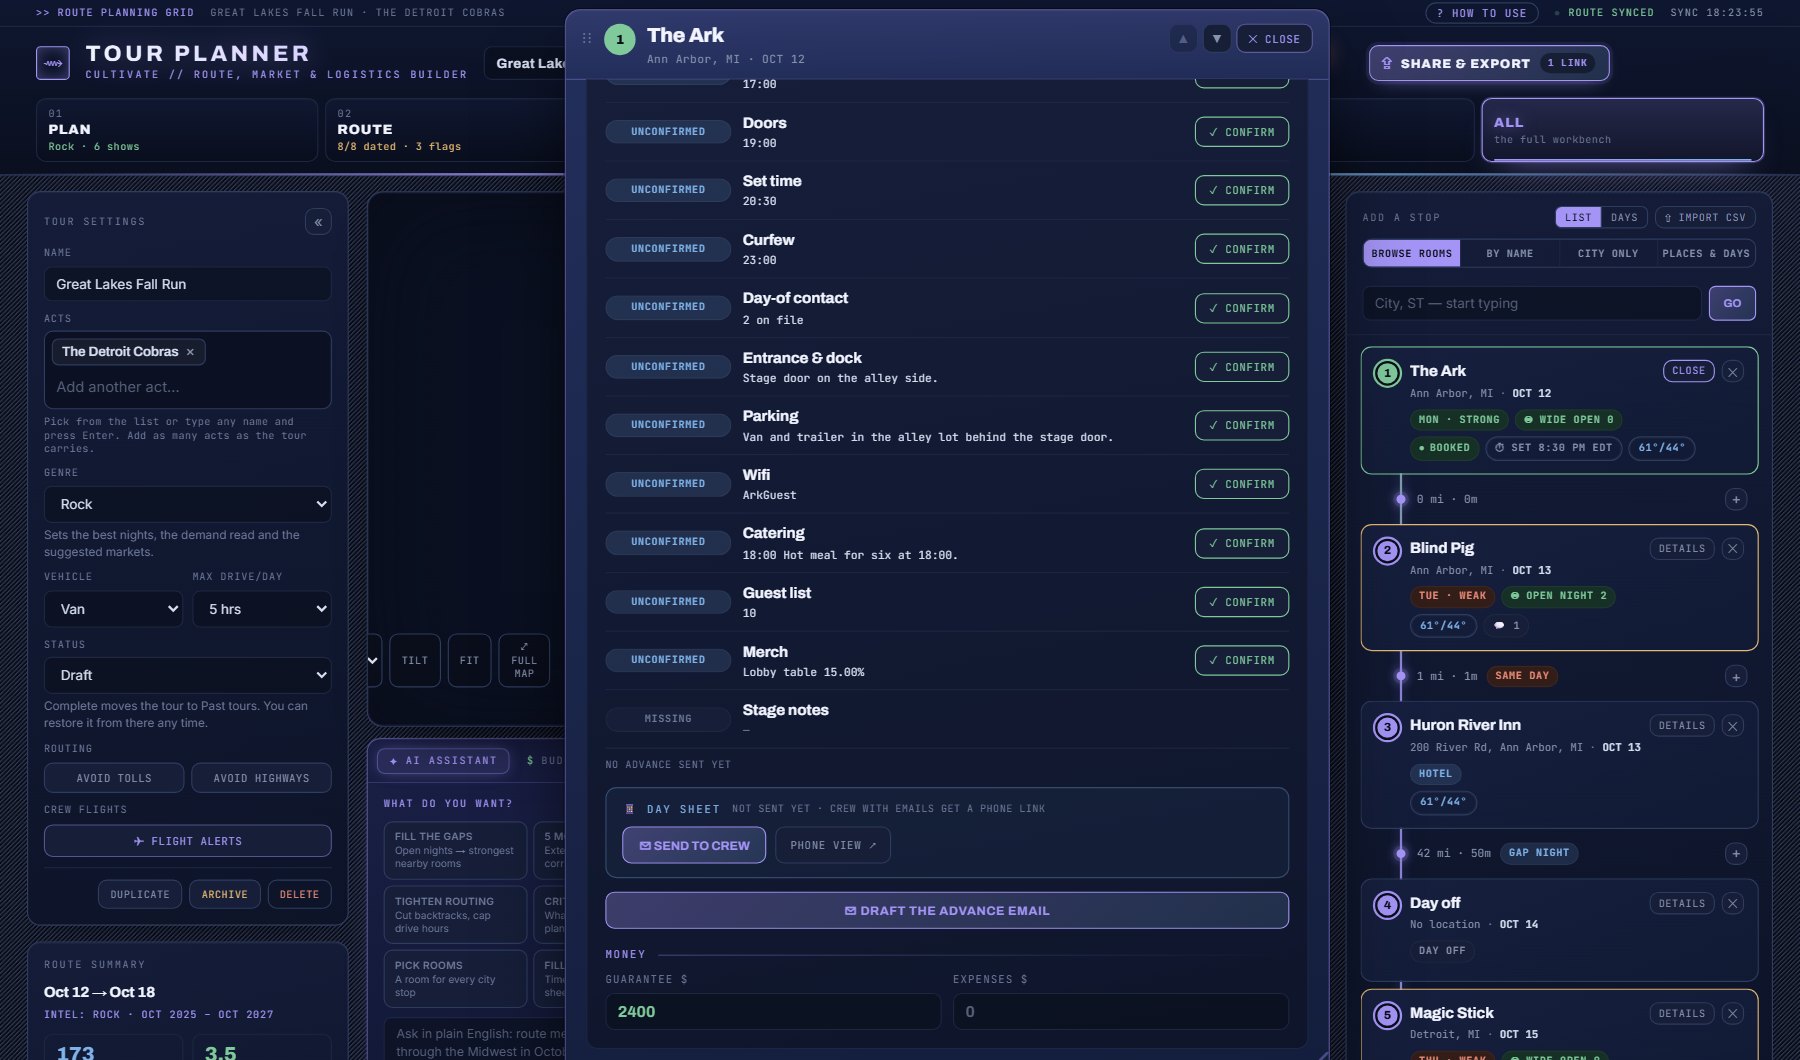Expand Huron River Inn details
The height and width of the screenshot is (1060, 1800).
[1681, 726]
